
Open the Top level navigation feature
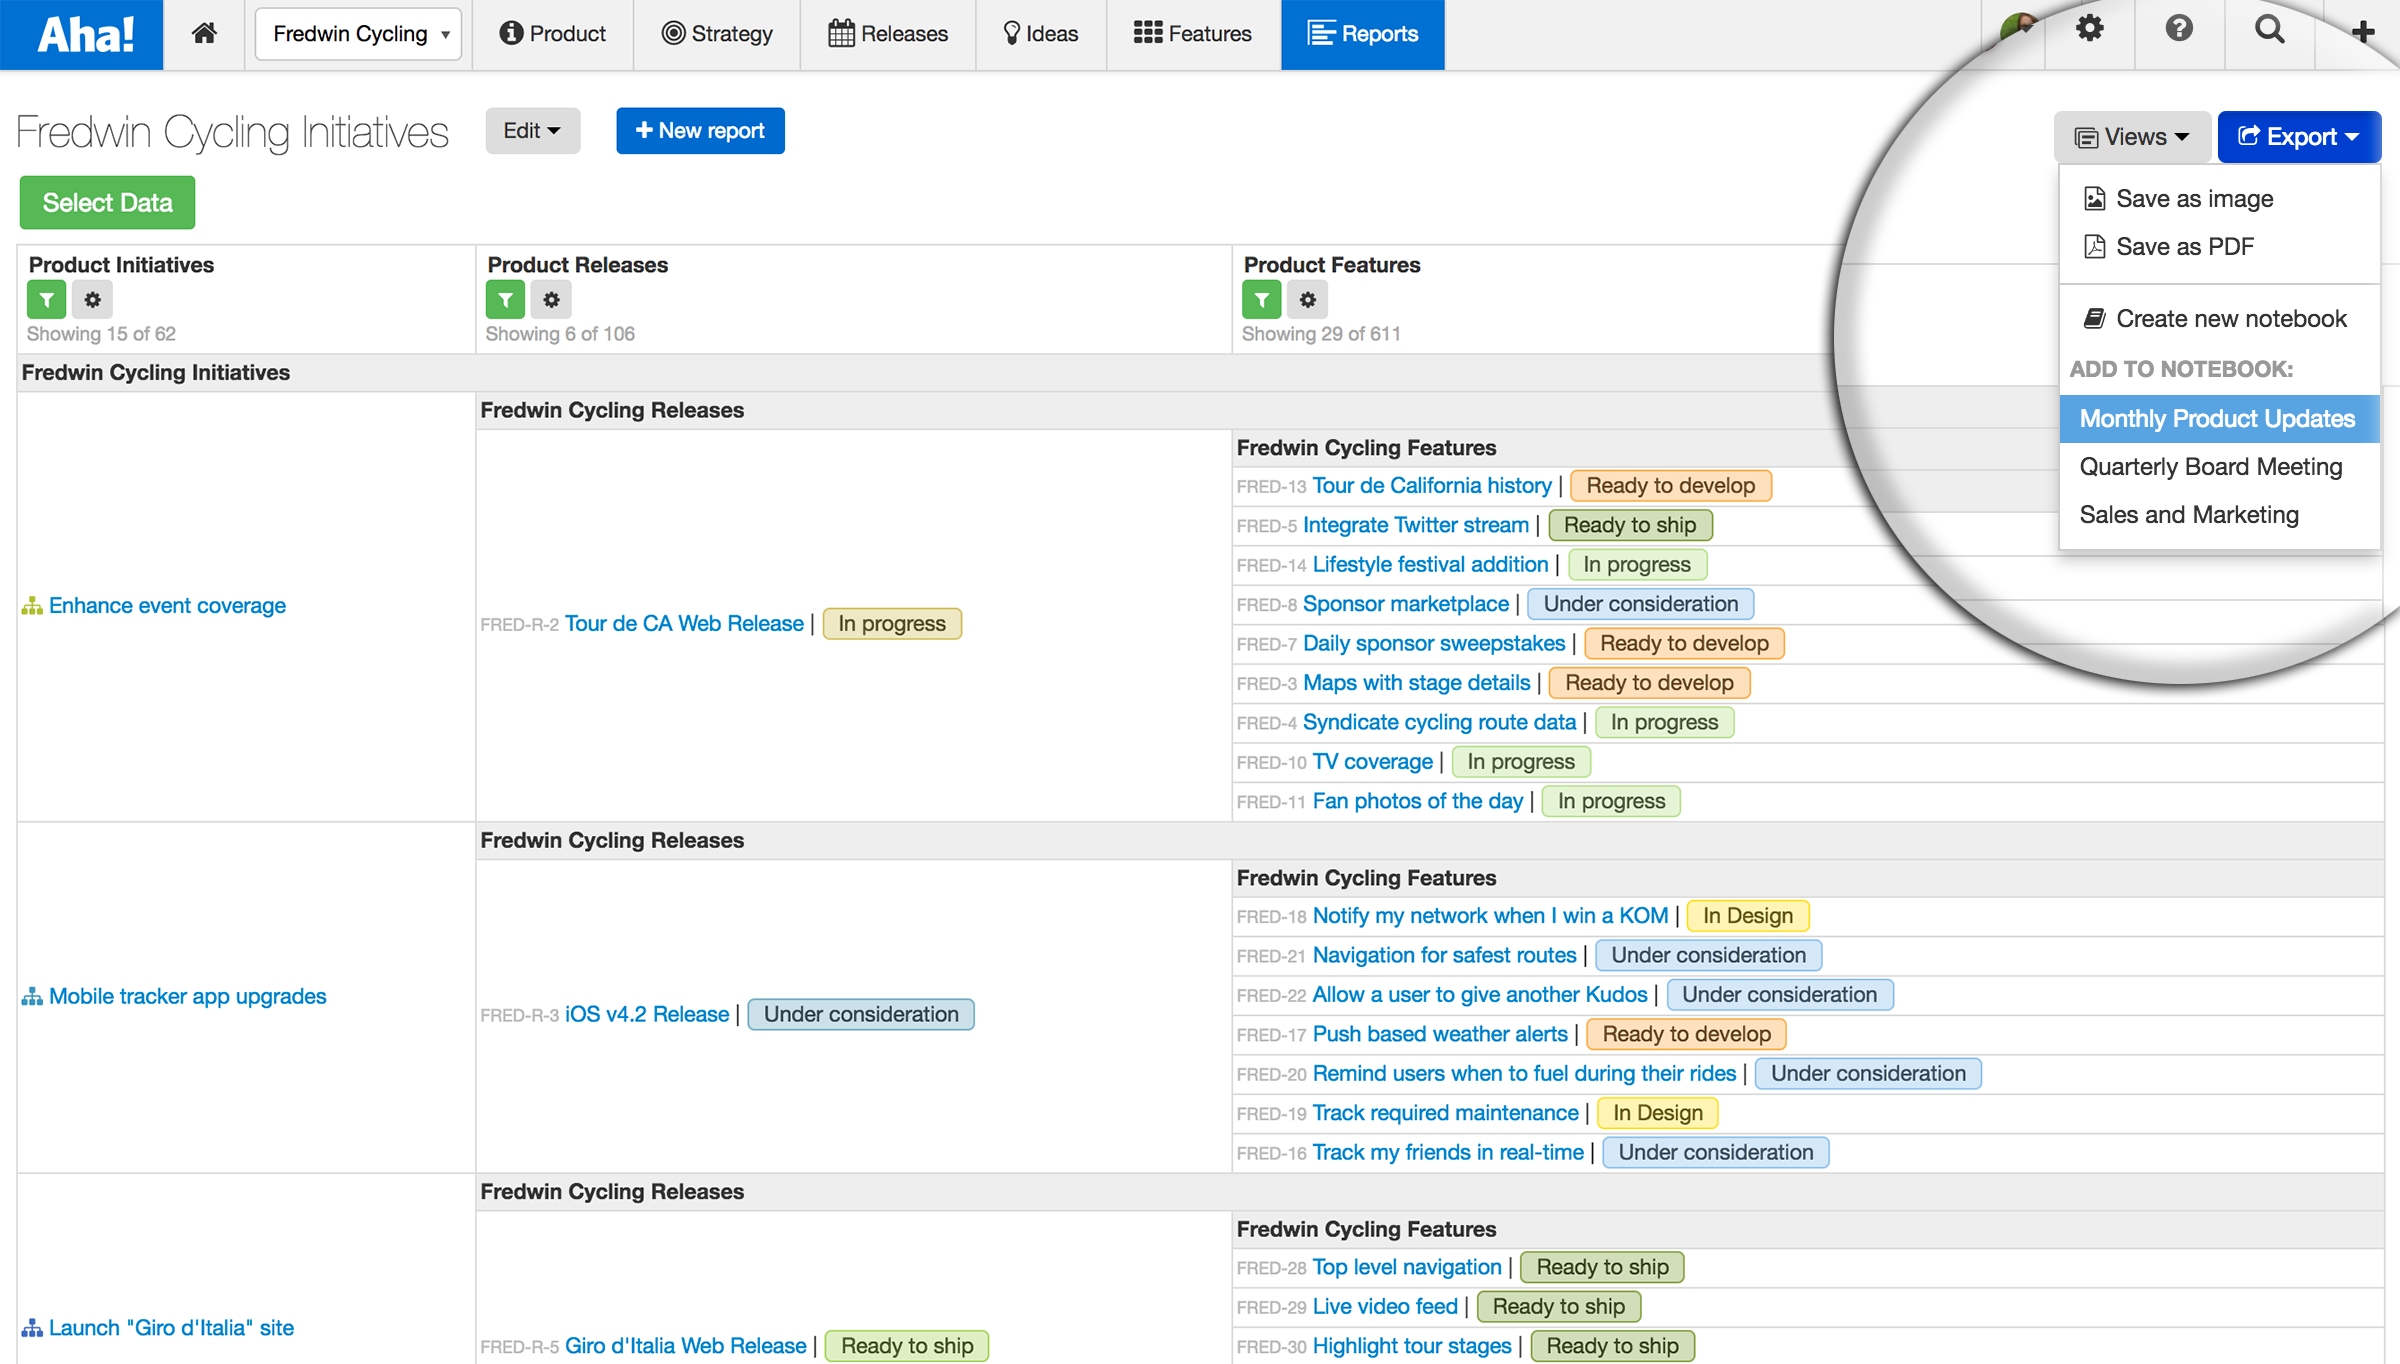[1407, 1268]
